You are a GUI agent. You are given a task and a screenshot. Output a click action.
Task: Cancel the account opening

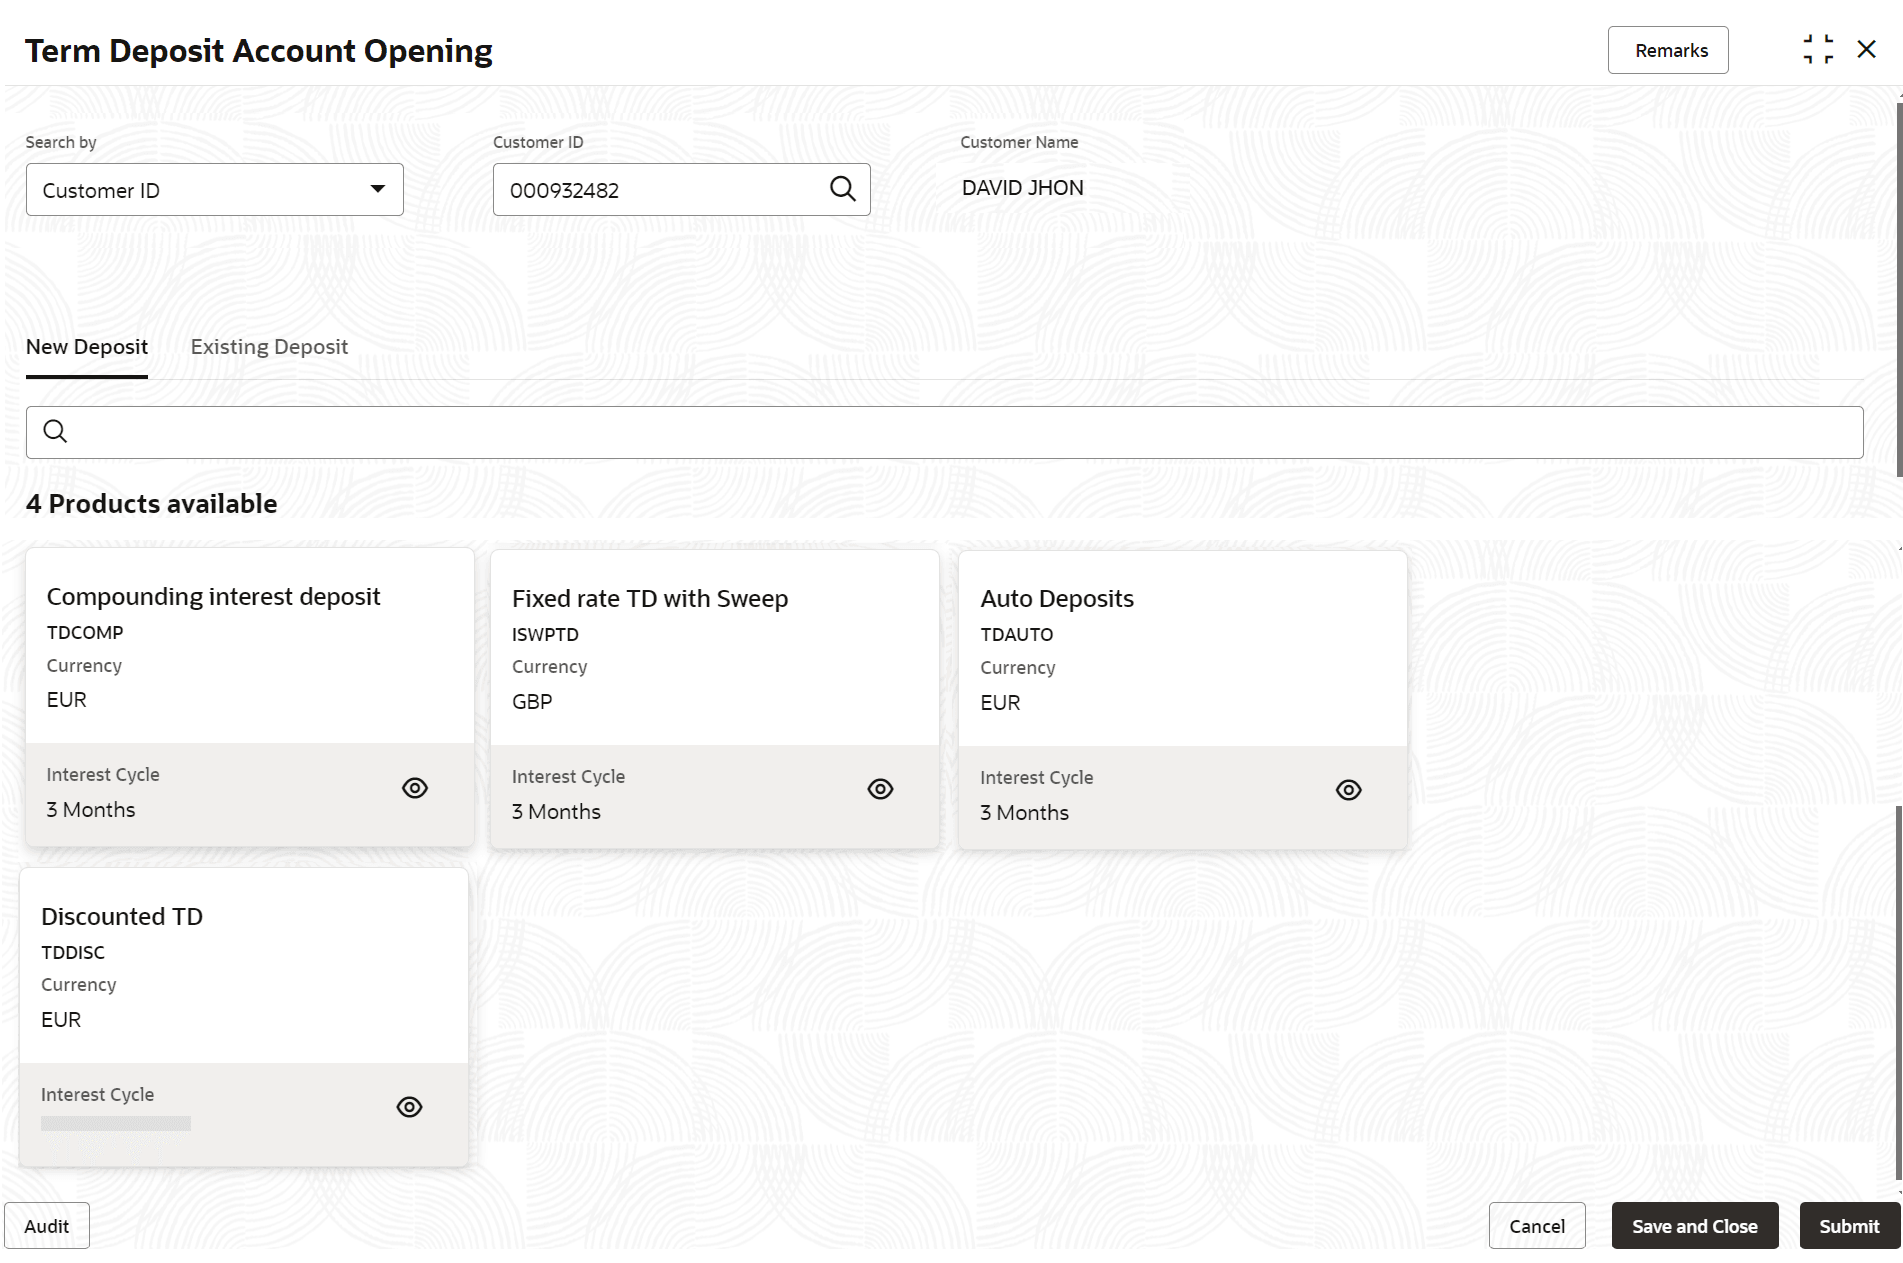pos(1537,1226)
